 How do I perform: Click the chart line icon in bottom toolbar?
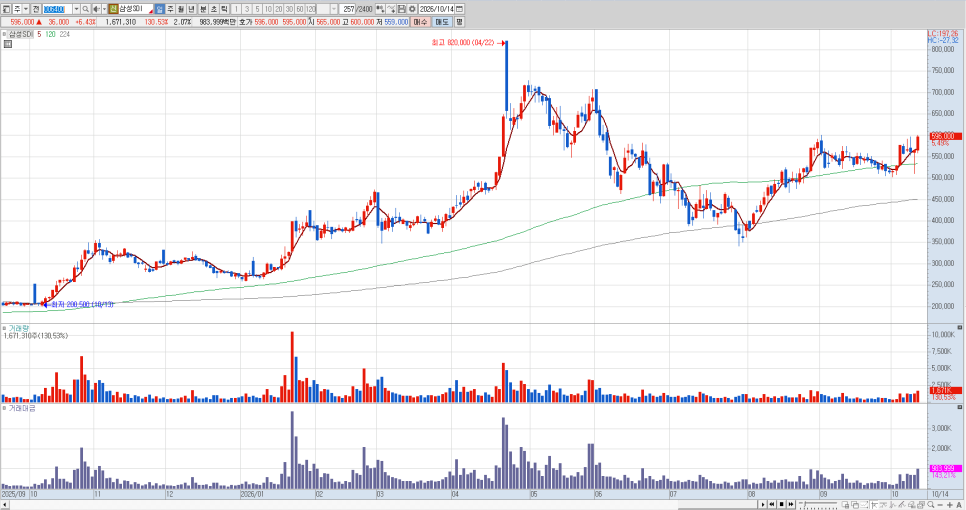click(864, 504)
